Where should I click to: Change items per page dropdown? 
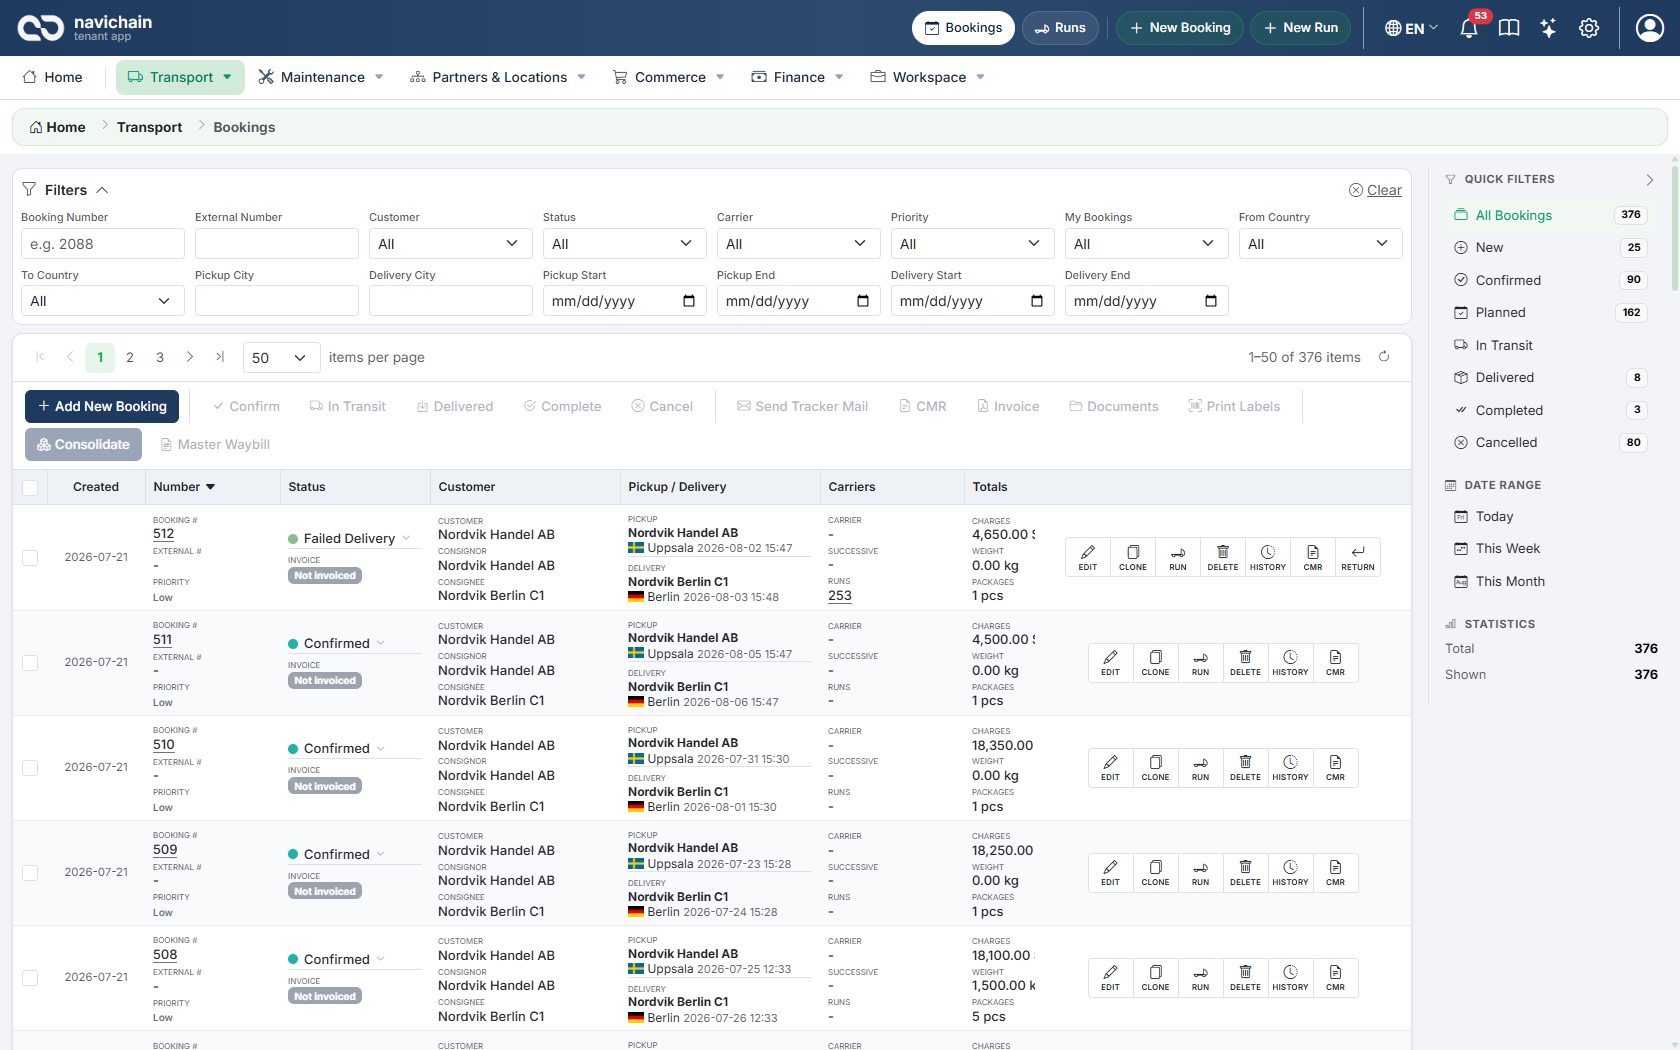[281, 358]
